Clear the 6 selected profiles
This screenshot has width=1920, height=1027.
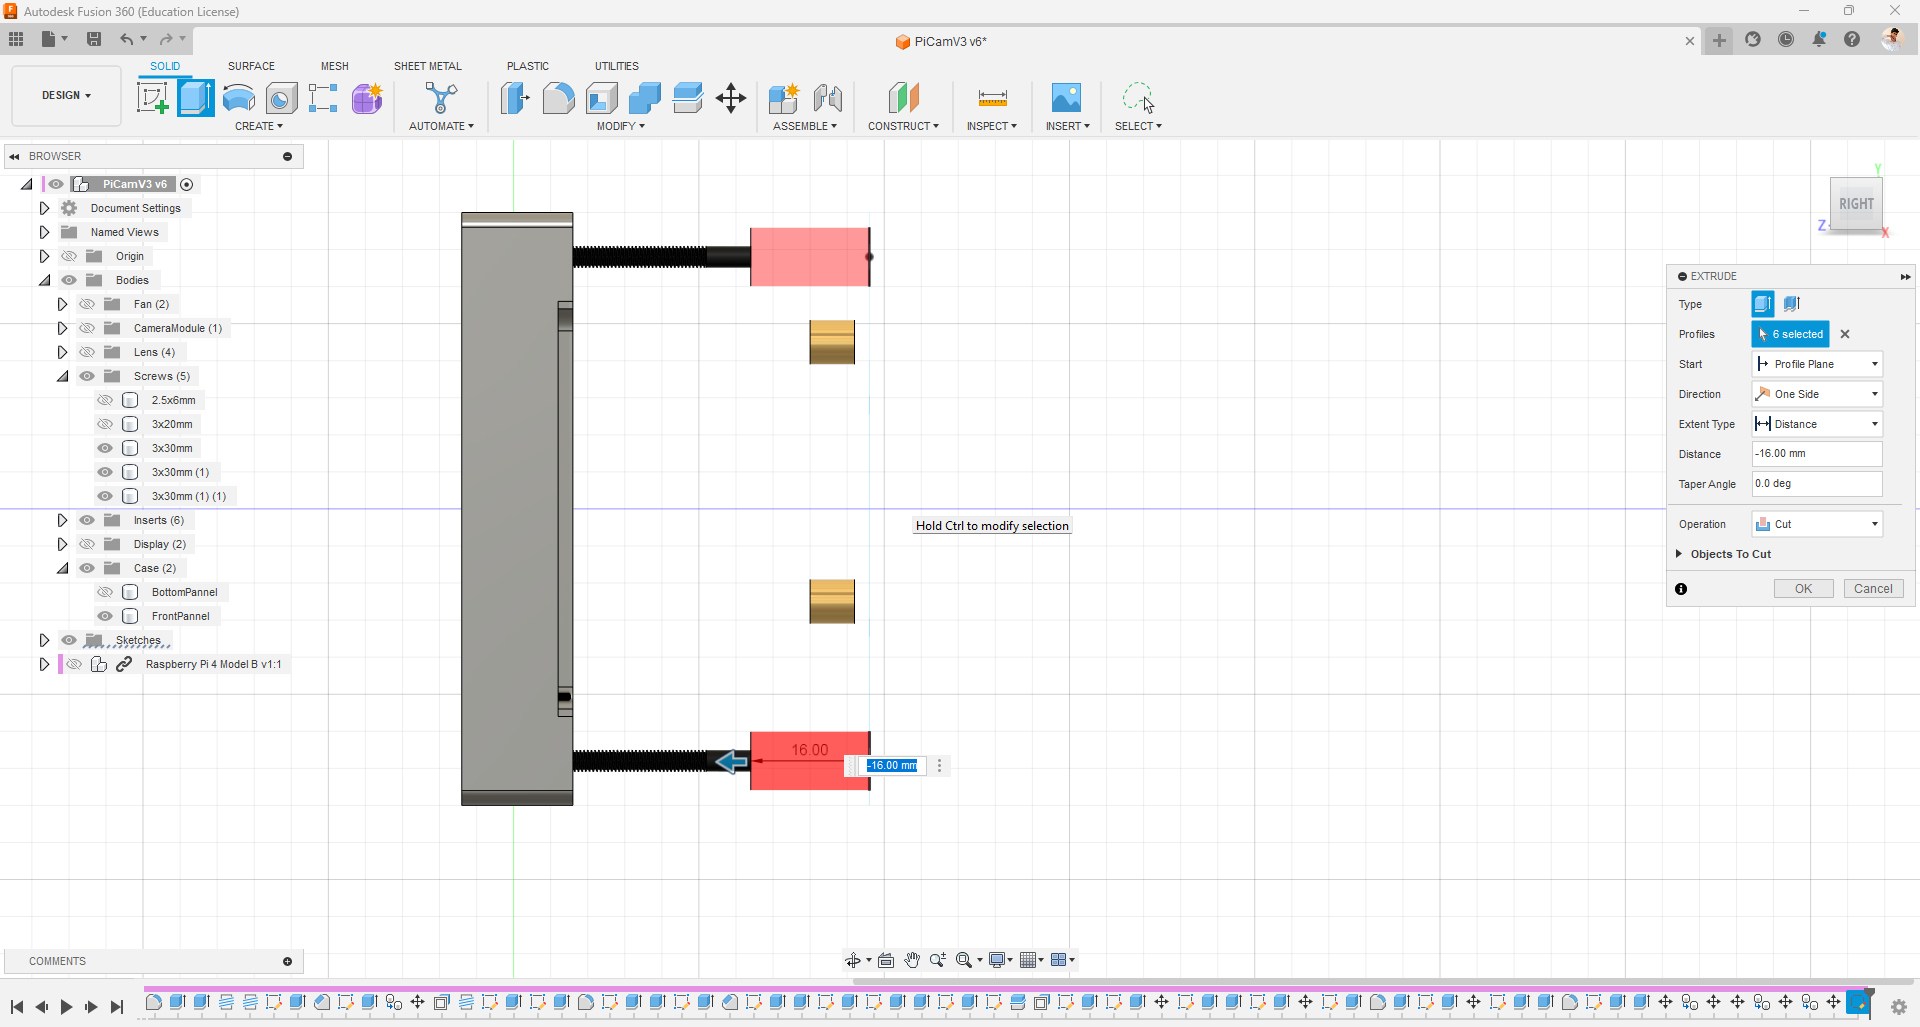1845,334
